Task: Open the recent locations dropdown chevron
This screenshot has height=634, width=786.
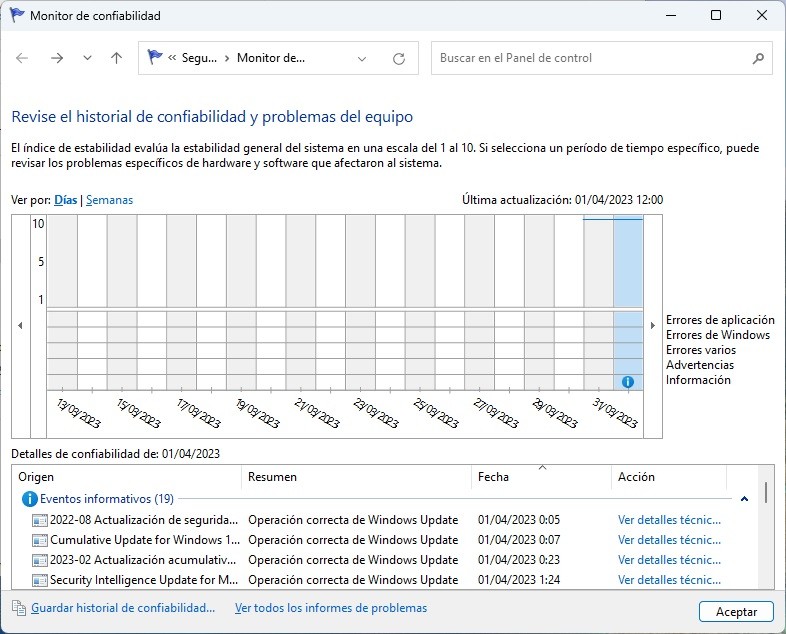Action: tap(87, 58)
